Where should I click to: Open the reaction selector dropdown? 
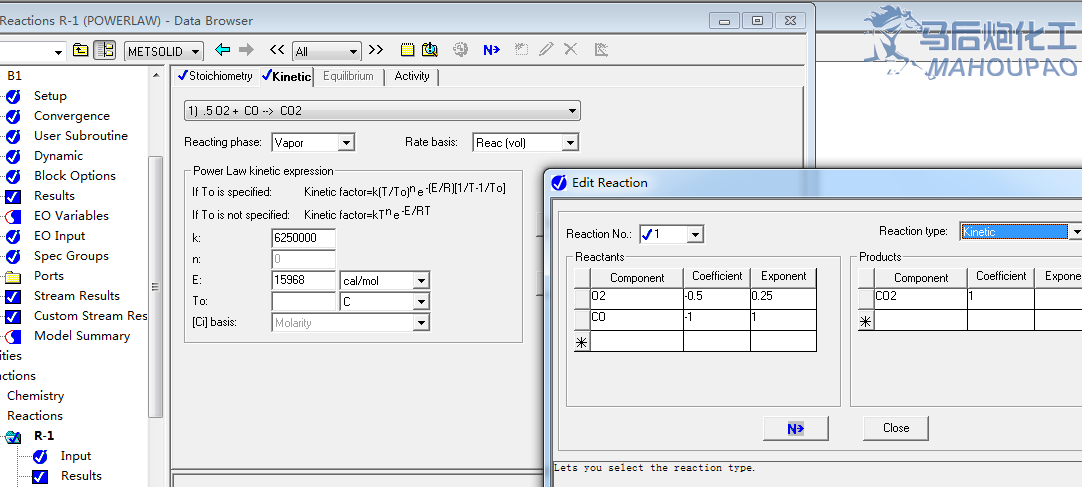tap(572, 110)
